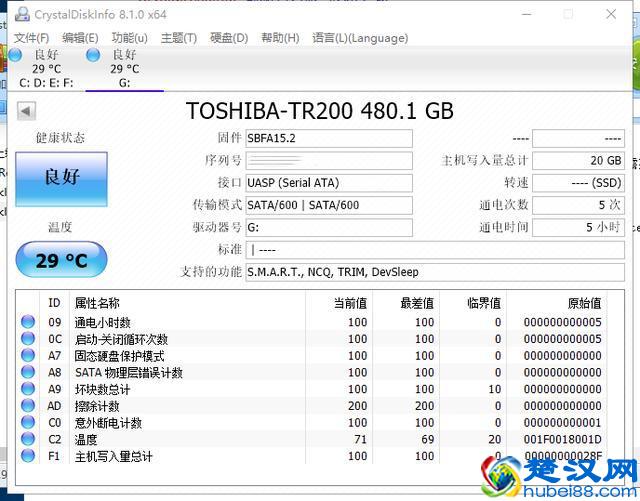The height and width of the screenshot is (501, 640).
Task: Click the status icon of attribute F1
Action: 28,456
